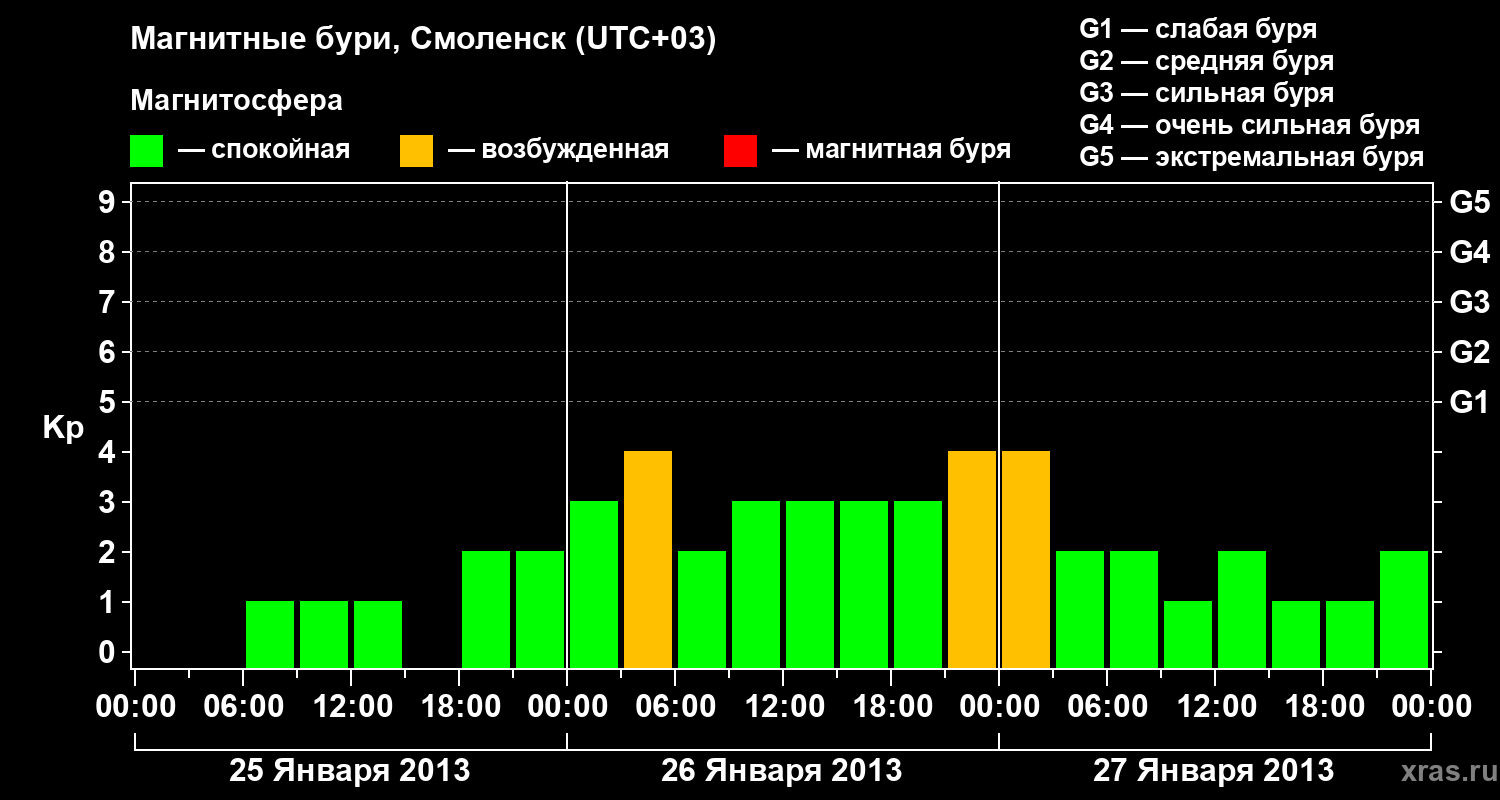Click the 'Kp' axis label
This screenshot has height=800, width=1500.
pyautogui.click(x=64, y=428)
